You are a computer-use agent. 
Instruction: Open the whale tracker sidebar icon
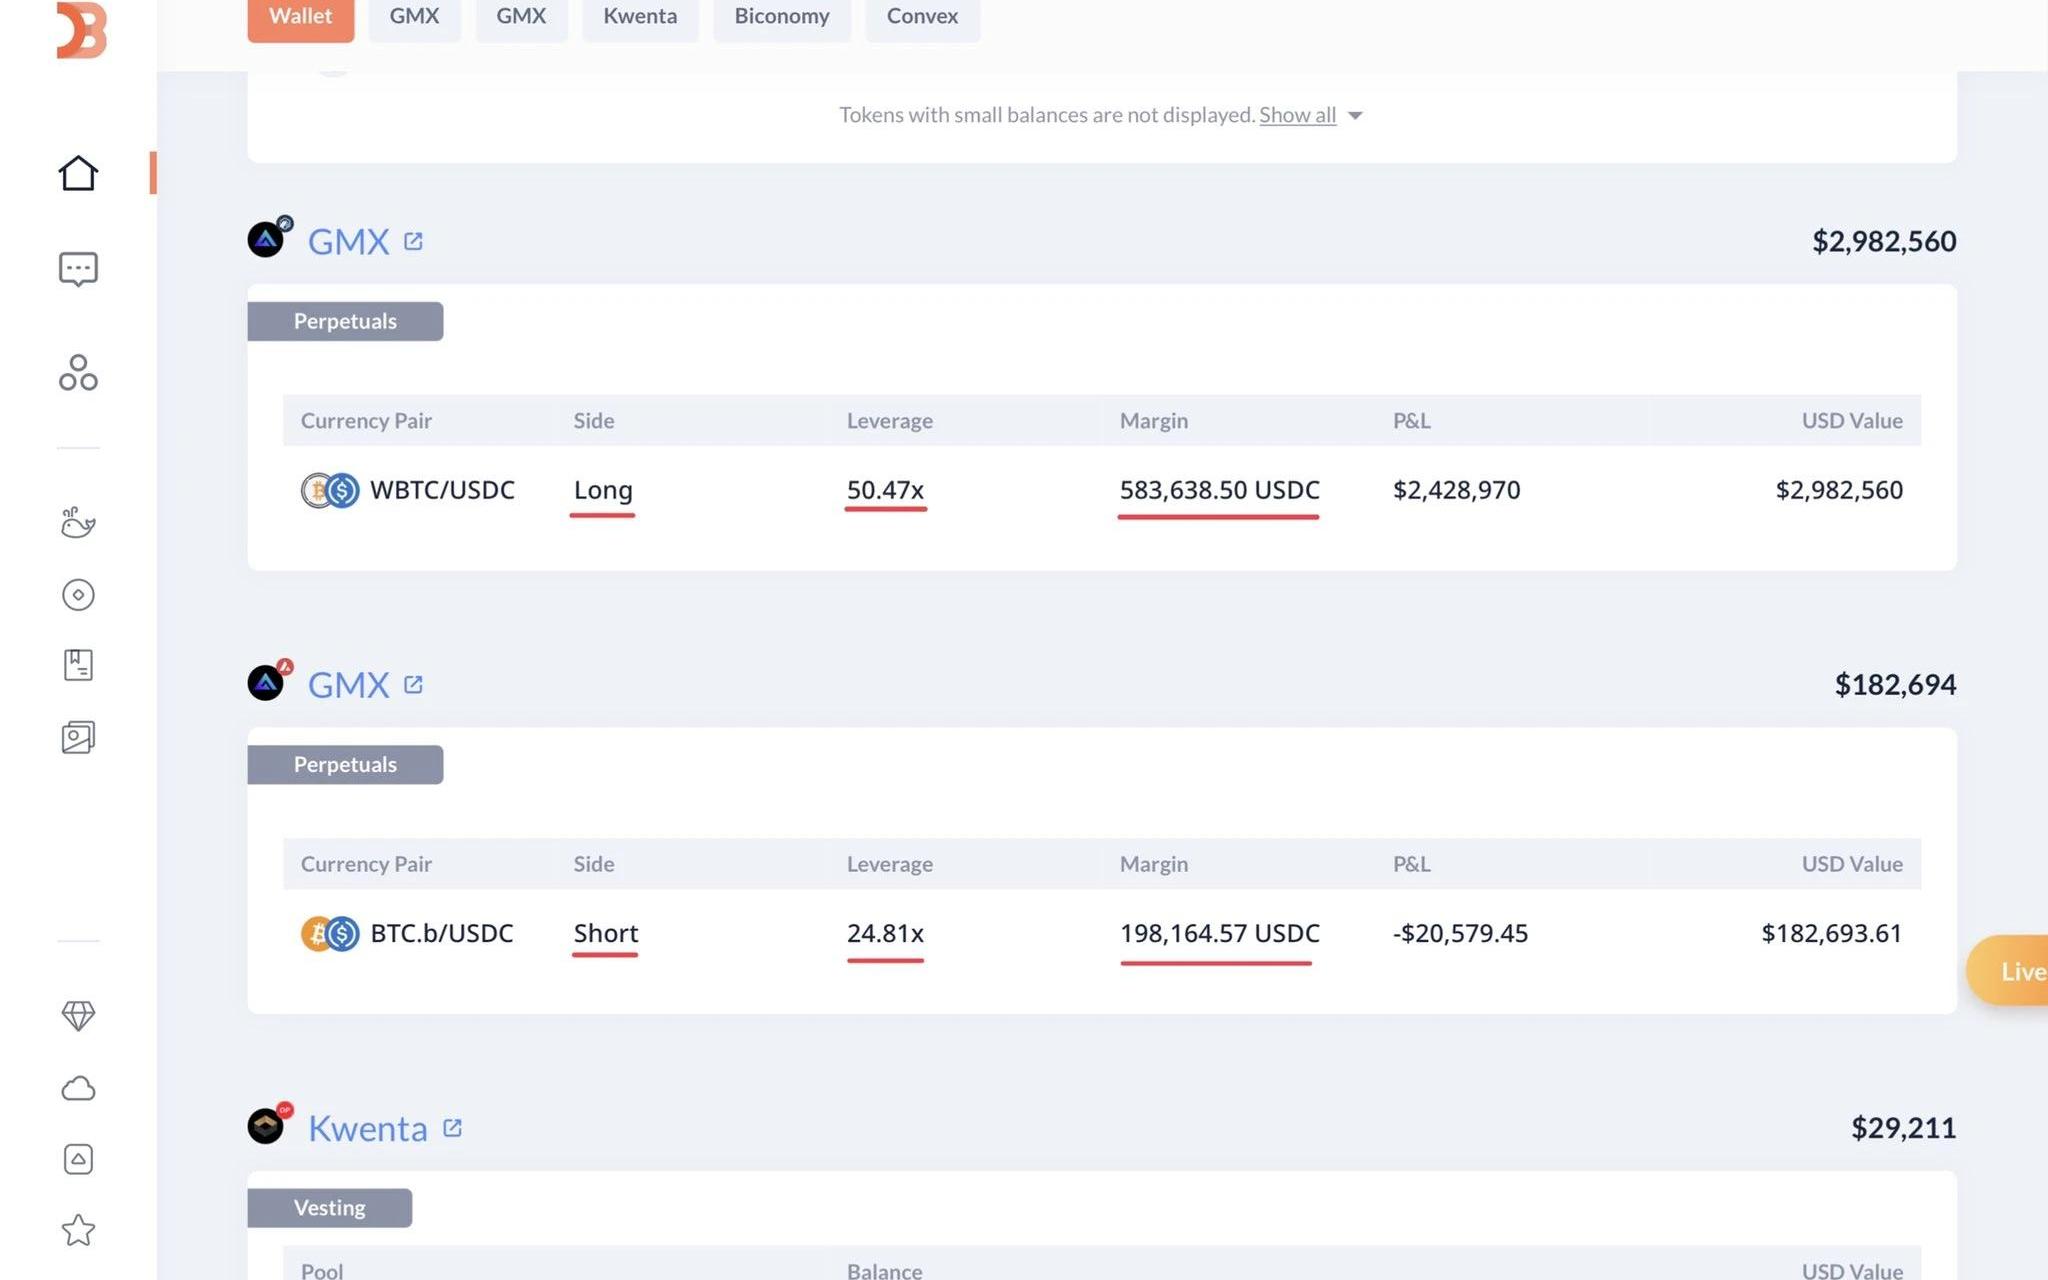[78, 522]
